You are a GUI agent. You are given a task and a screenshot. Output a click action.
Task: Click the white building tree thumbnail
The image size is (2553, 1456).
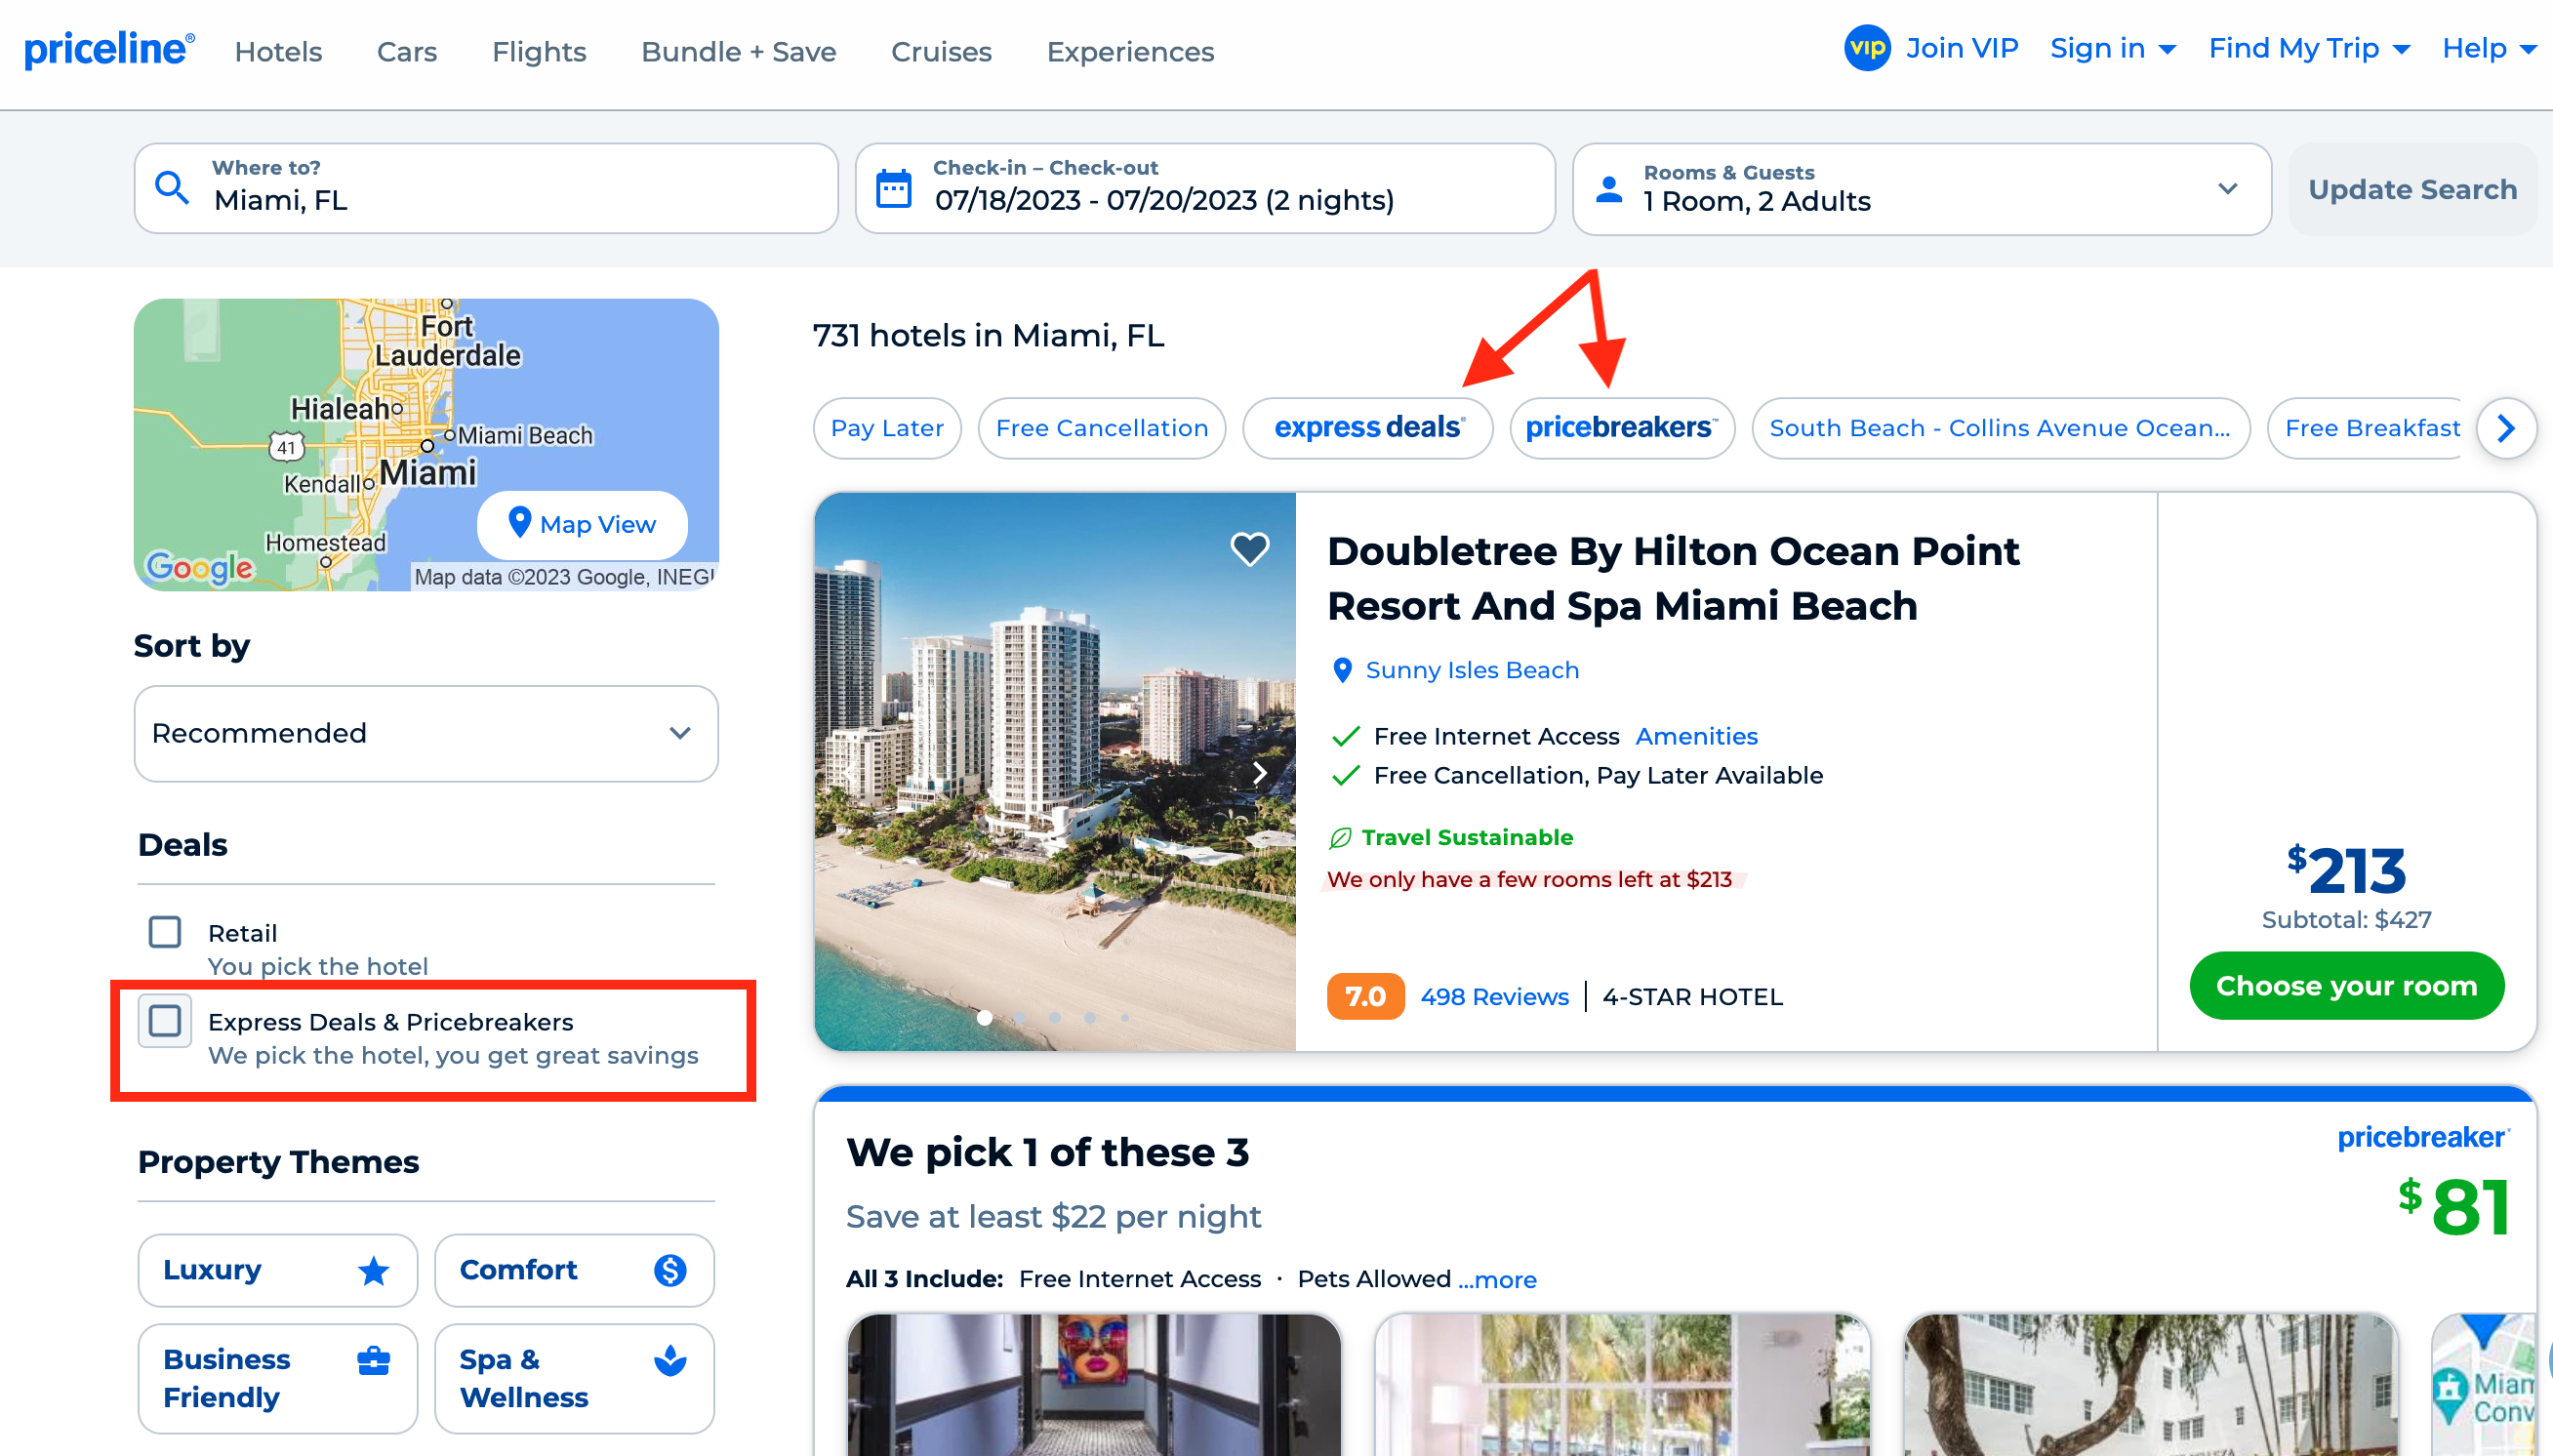(x=2151, y=1385)
